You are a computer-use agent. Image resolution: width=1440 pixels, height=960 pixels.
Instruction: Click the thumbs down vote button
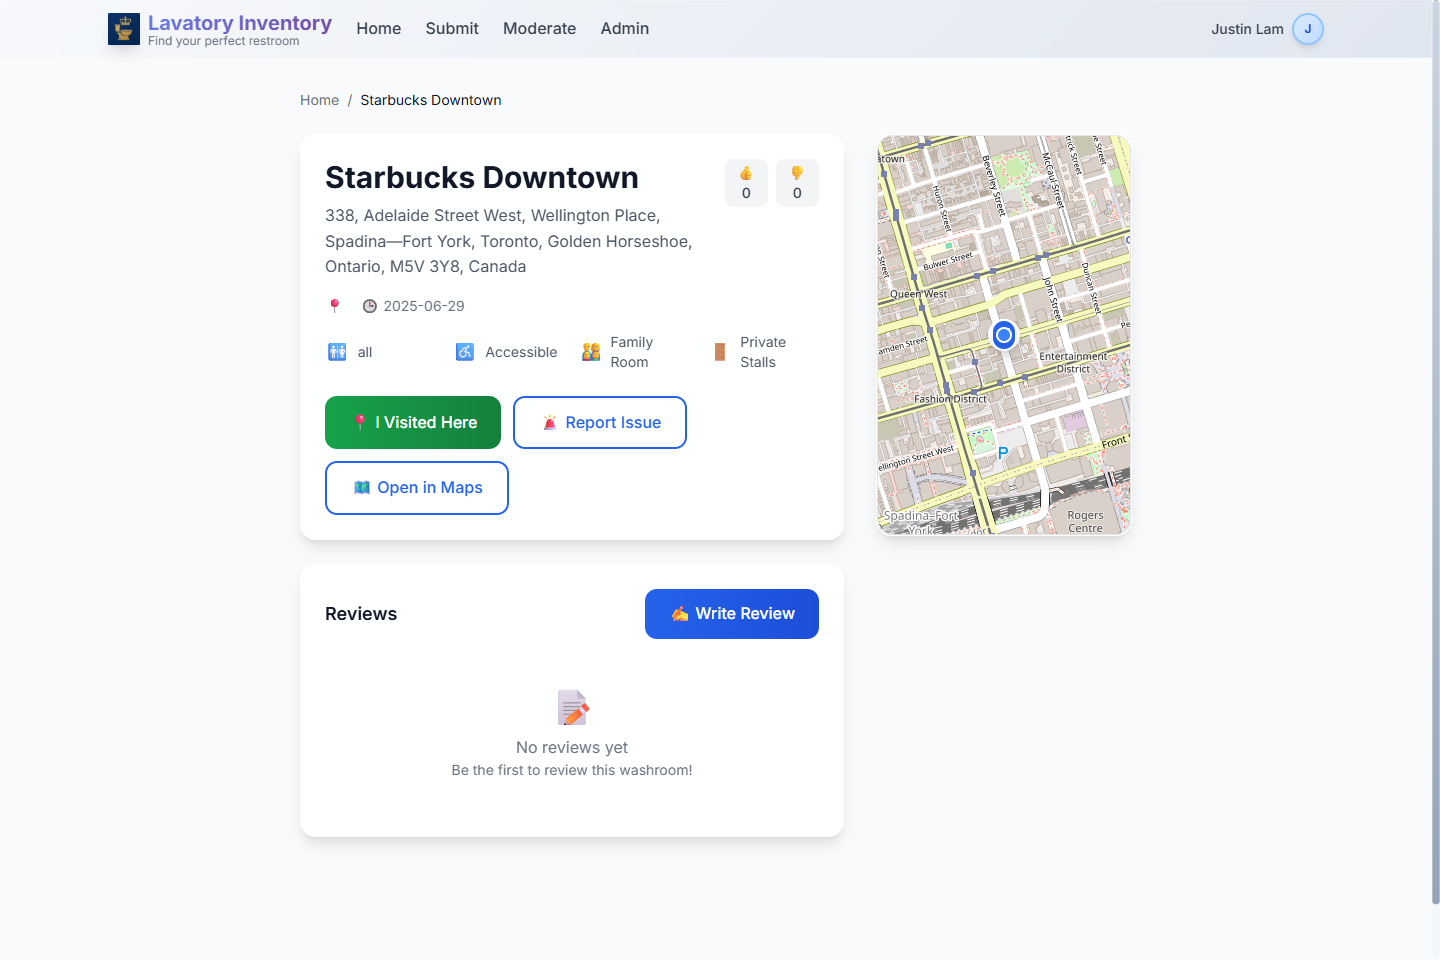click(797, 183)
